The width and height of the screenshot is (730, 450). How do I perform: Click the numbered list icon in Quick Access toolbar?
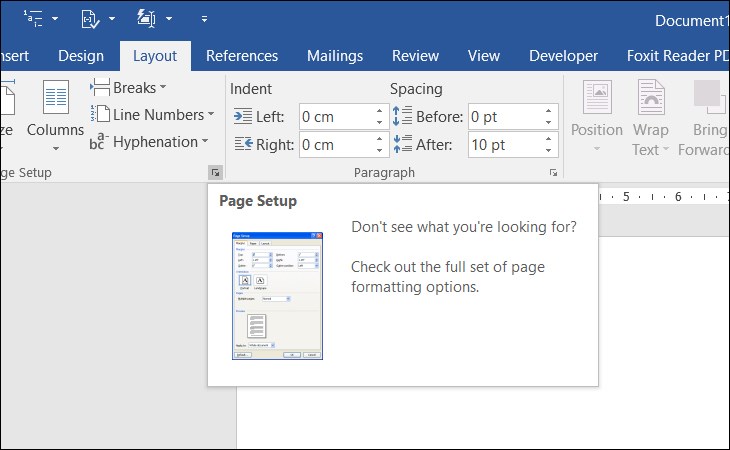click(34, 19)
